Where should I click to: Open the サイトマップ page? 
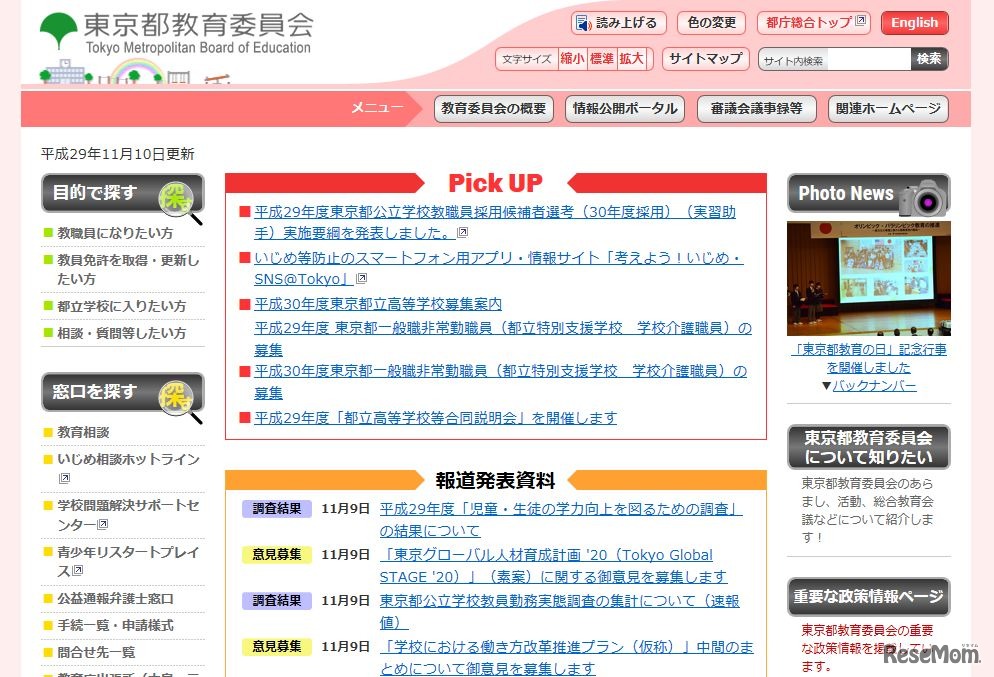[x=704, y=59]
